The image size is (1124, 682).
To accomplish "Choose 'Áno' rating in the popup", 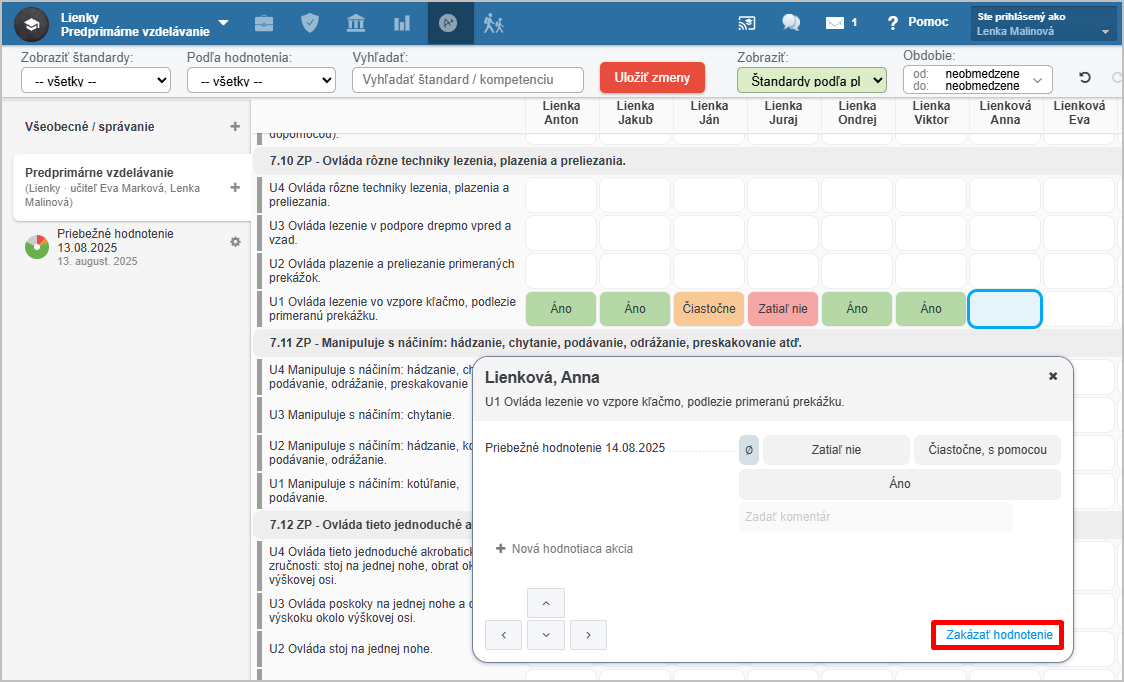I will point(899,484).
